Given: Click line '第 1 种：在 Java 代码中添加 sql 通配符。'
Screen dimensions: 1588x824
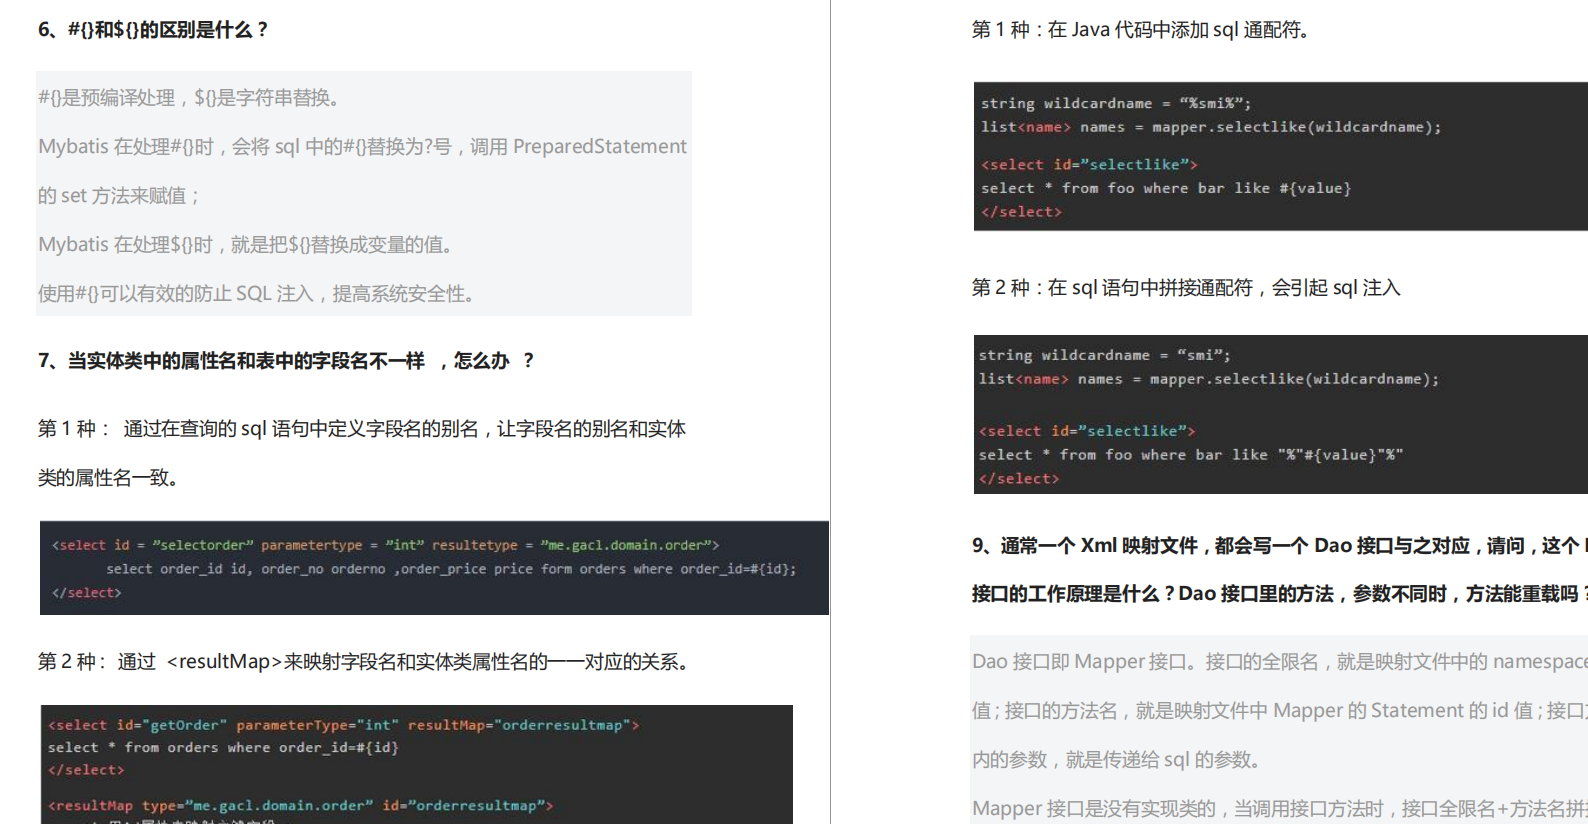Looking at the screenshot, I should point(1142,30).
